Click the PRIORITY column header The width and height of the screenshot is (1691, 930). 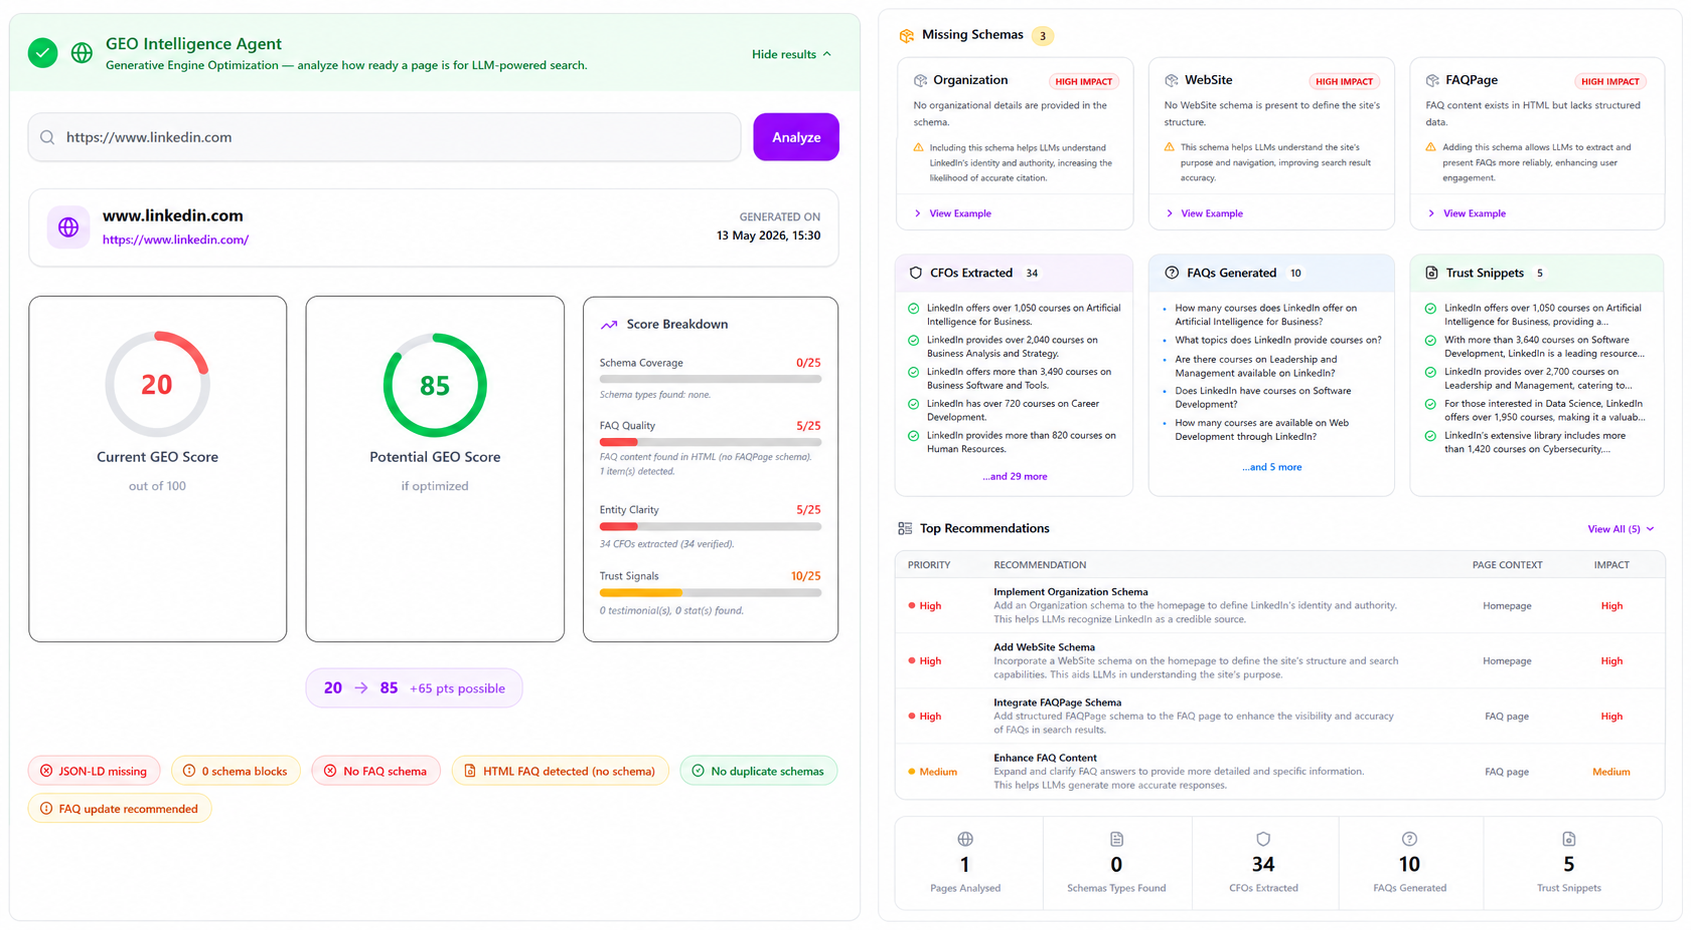click(x=929, y=565)
